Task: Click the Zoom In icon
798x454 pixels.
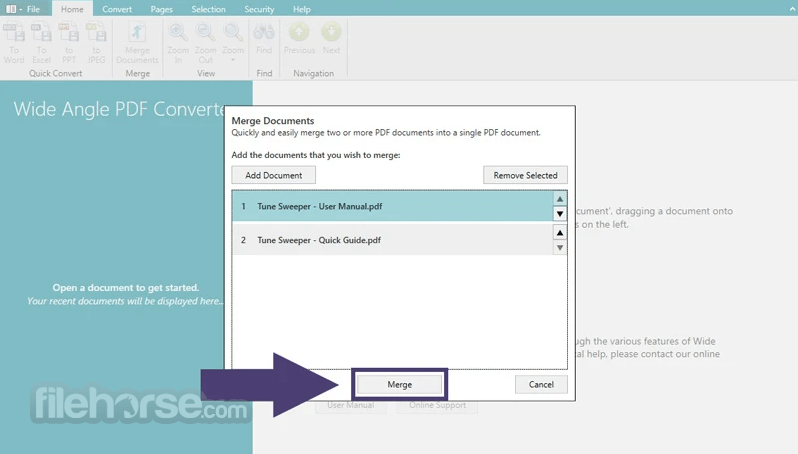Action: 178,43
